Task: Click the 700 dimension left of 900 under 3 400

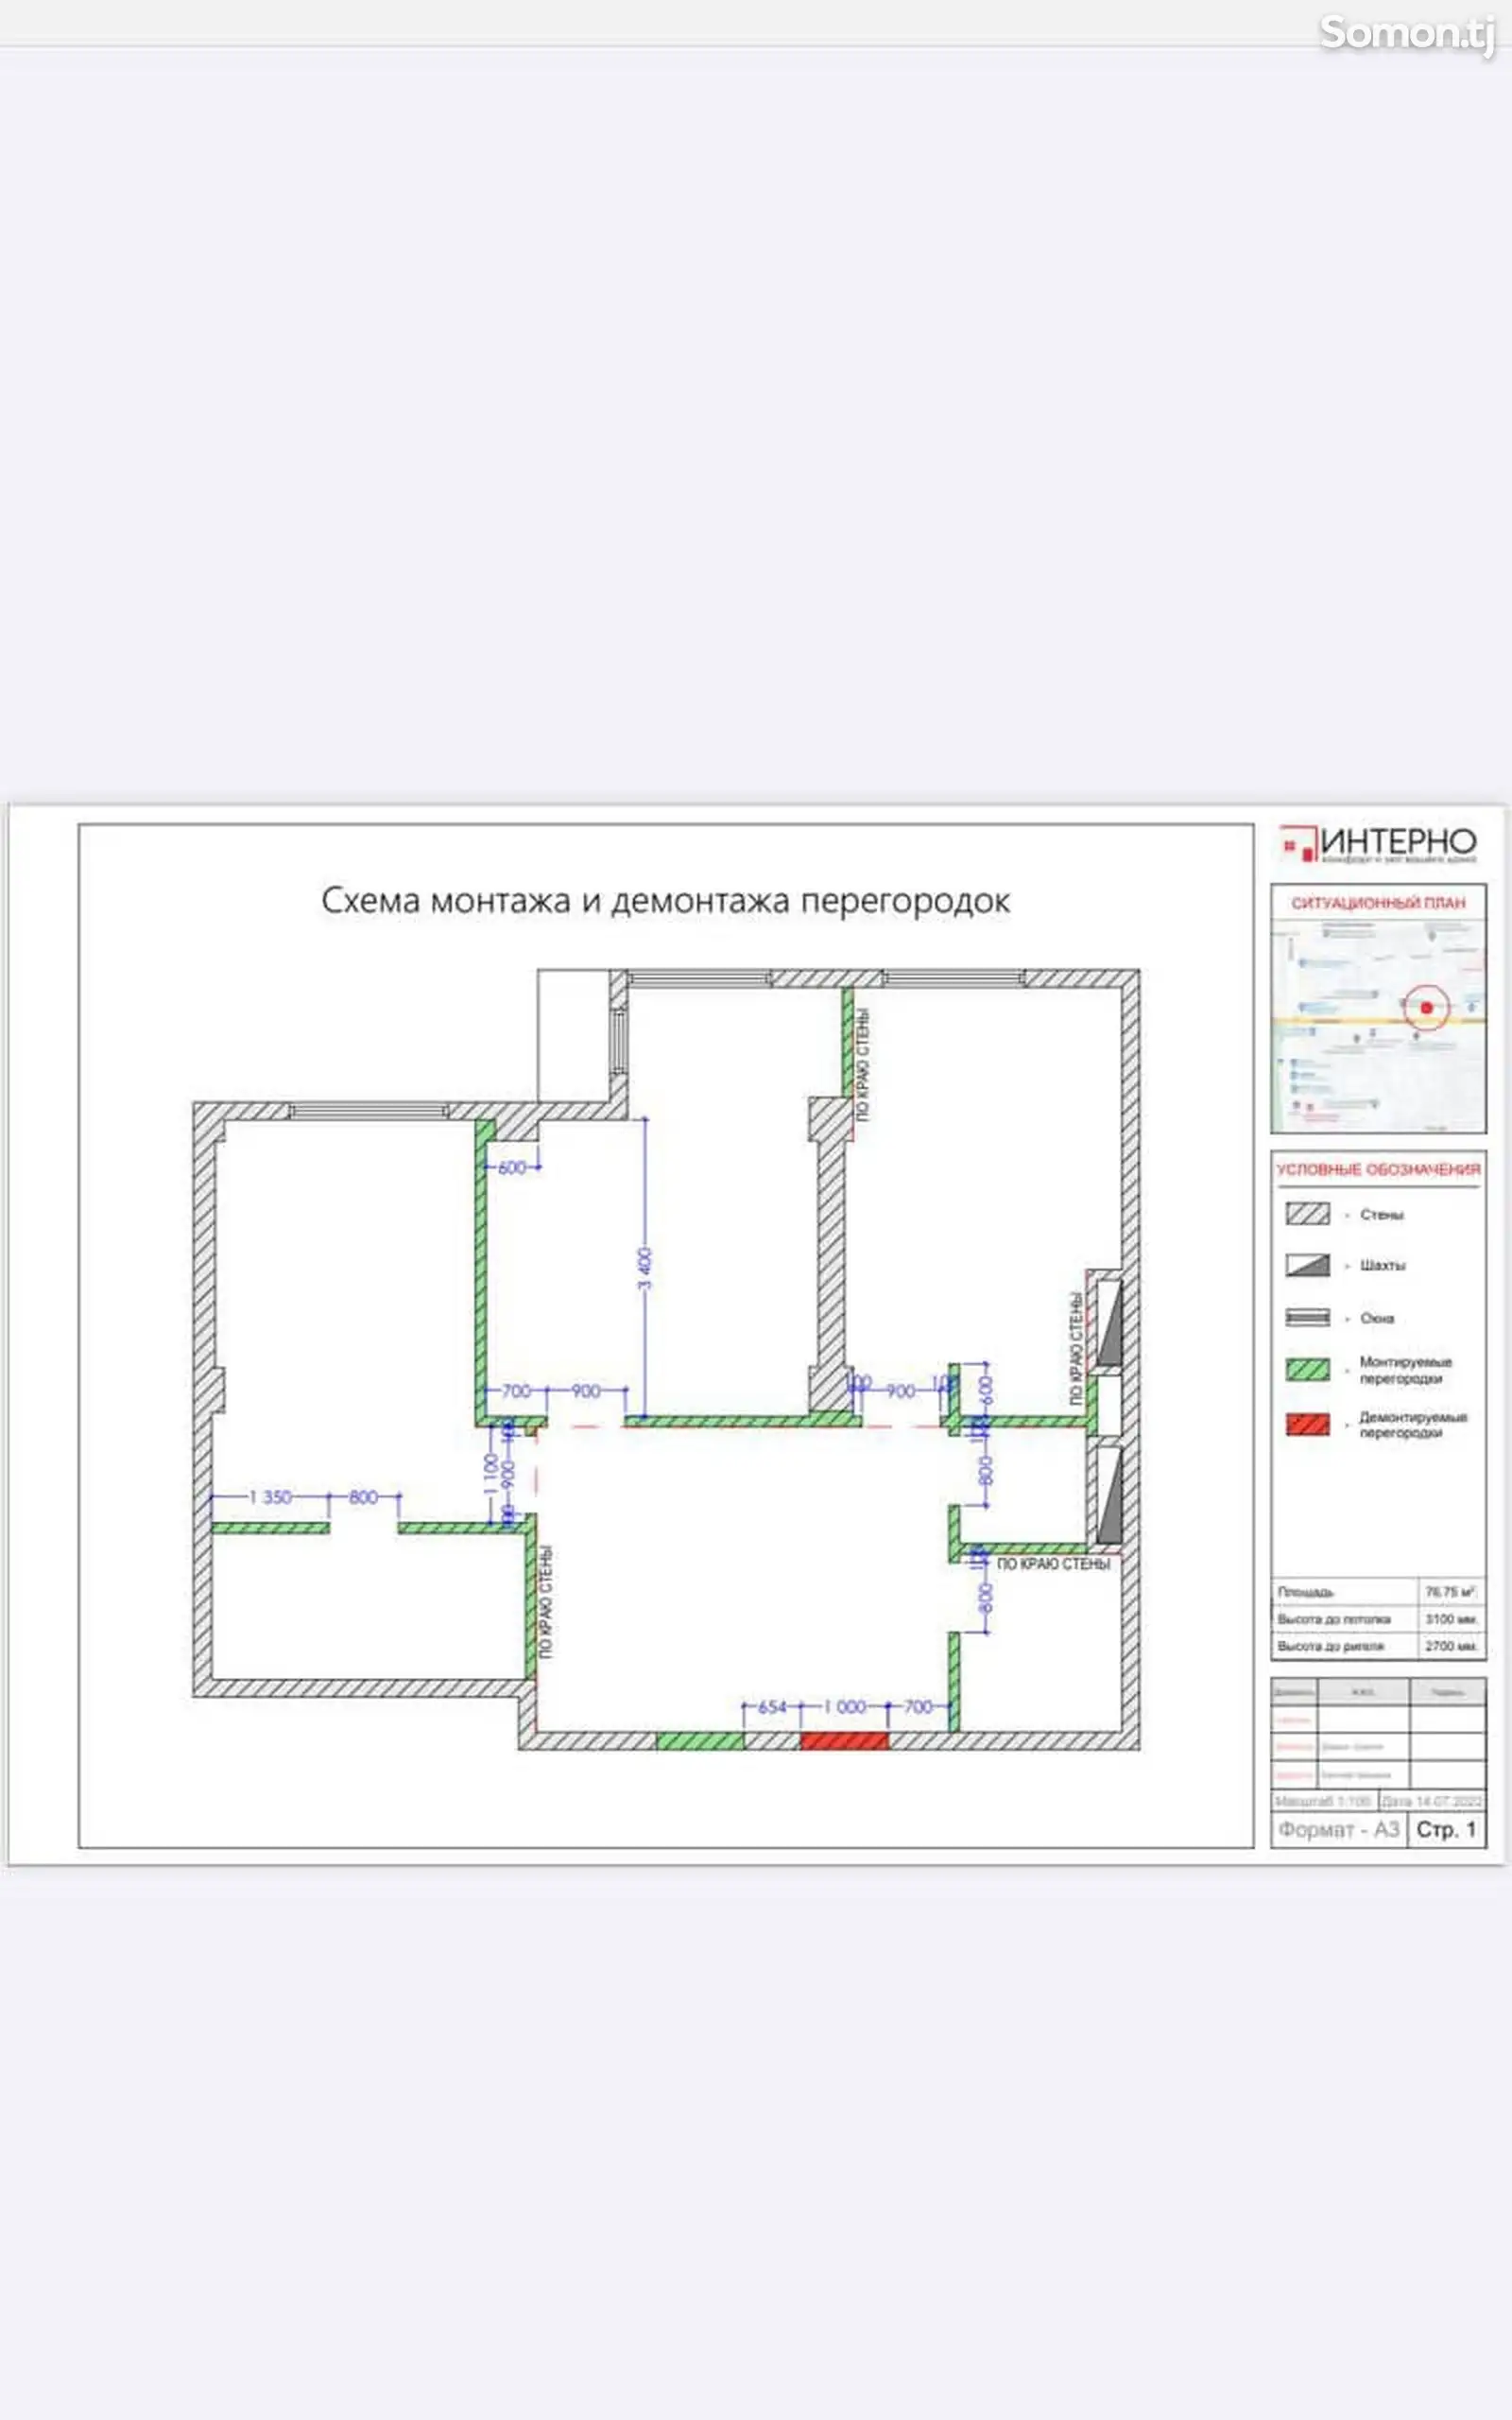Action: coord(516,1390)
